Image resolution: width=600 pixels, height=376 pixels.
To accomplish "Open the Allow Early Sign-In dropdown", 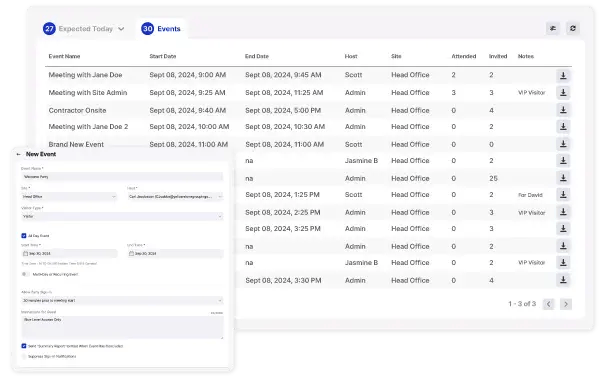I will pos(122,301).
